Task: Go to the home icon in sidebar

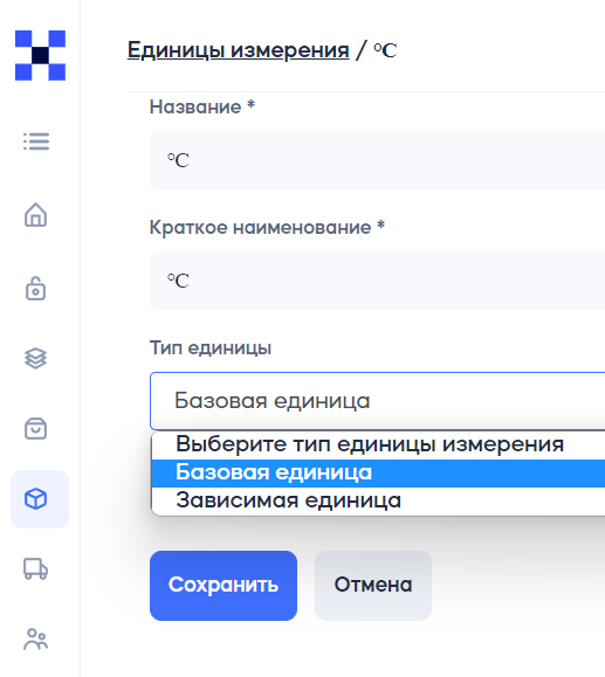Action: [36, 215]
